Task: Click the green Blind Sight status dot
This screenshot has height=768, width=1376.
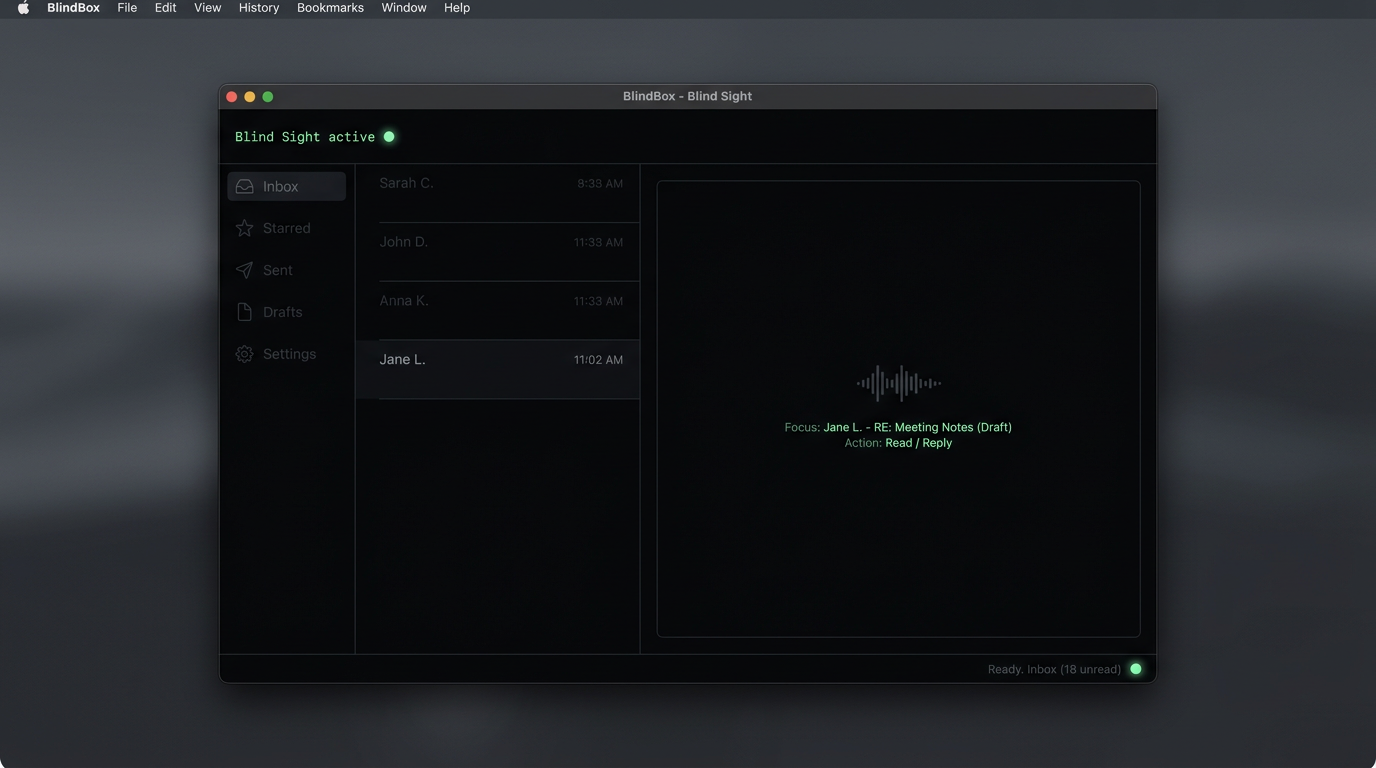Action: click(389, 136)
